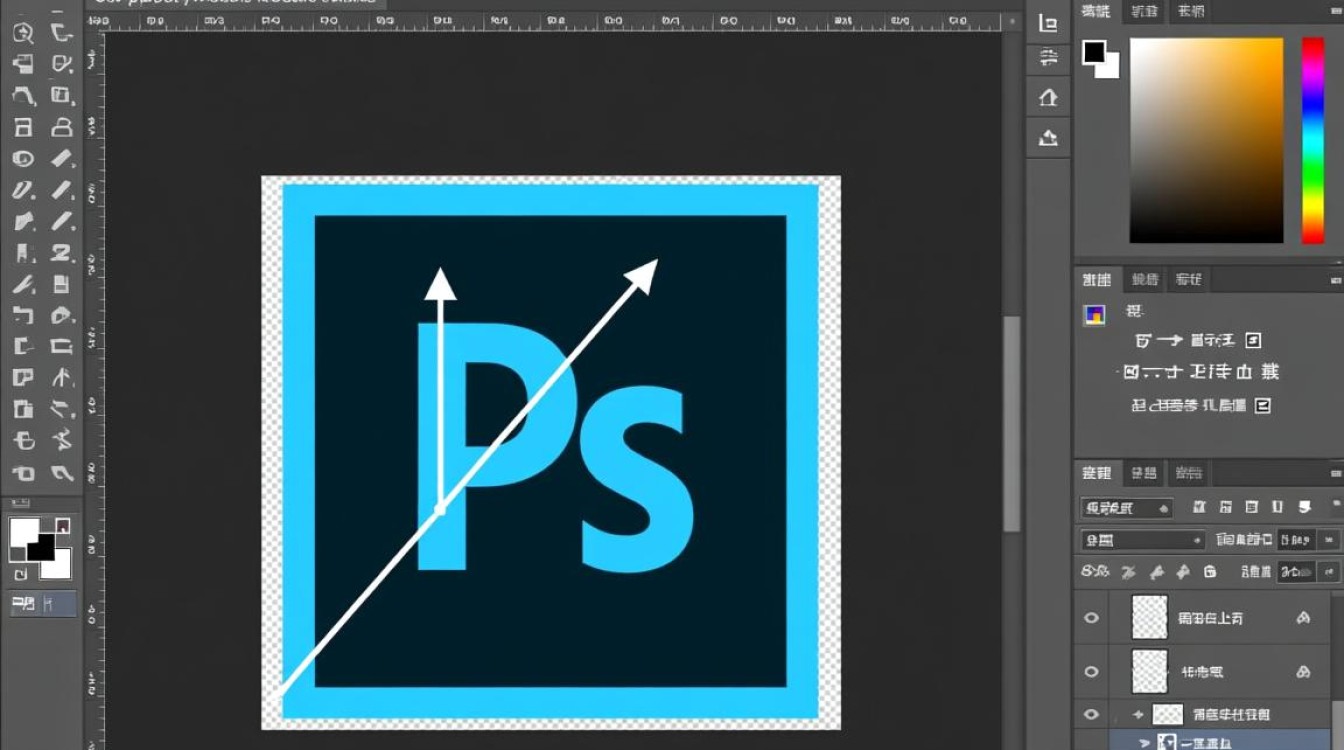Click the house-shaped icon in collapsed dock
Viewport: 1344px width, 750px height.
(x=1048, y=97)
